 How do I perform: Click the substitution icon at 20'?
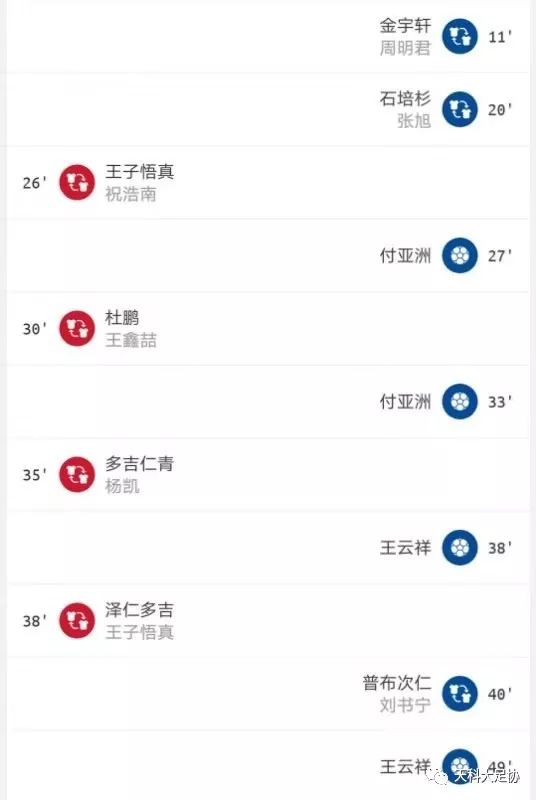[460, 109]
